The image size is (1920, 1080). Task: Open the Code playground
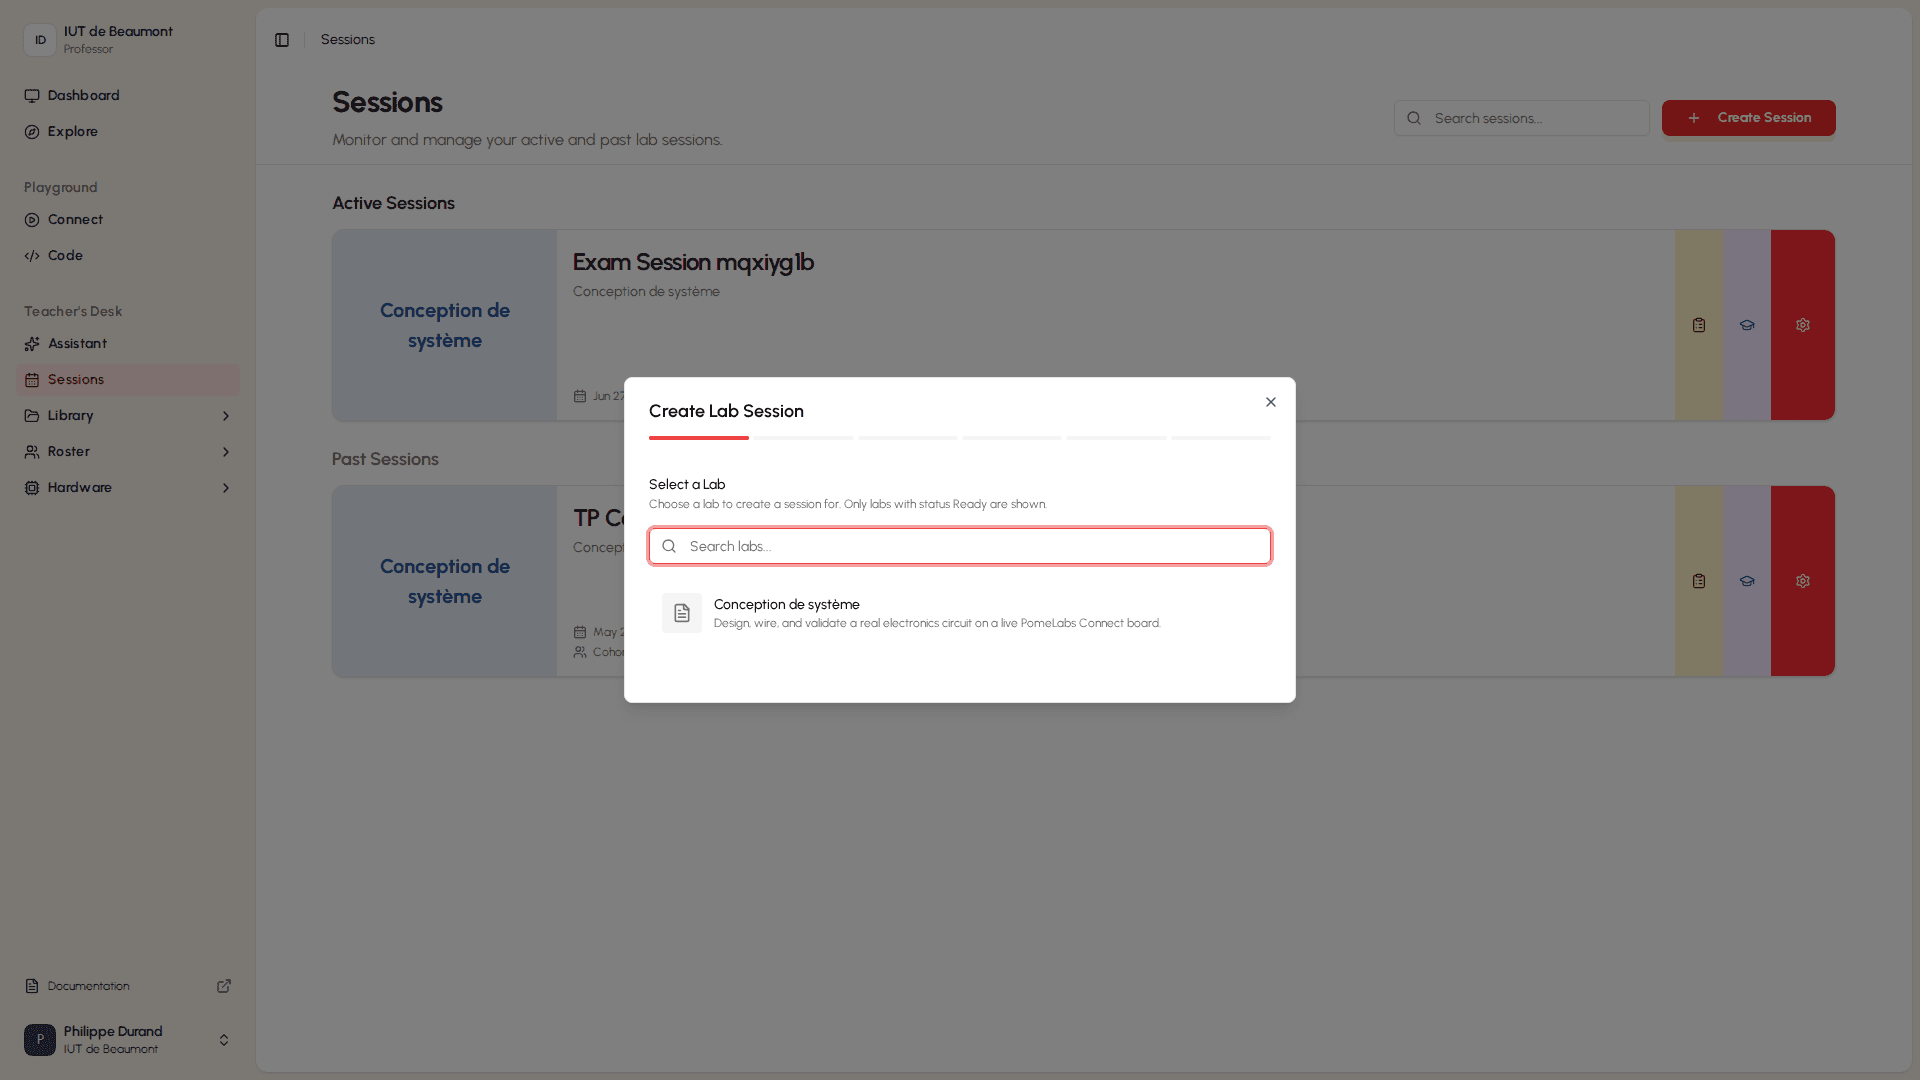pos(128,256)
